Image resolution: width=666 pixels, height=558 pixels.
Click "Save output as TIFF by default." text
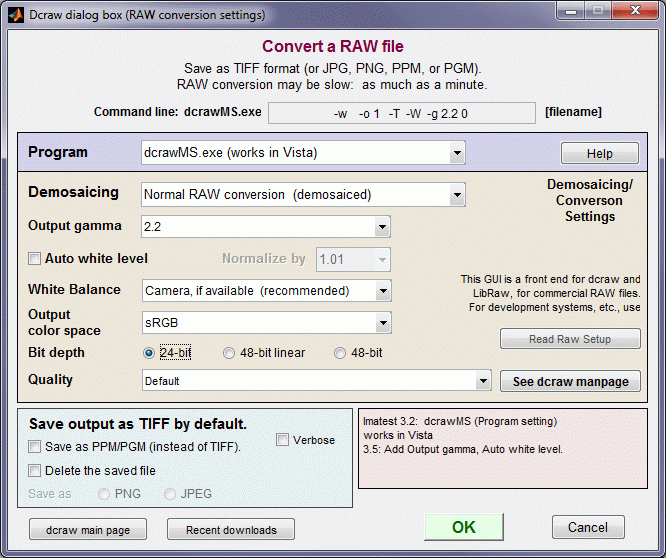pyautogui.click(x=138, y=424)
